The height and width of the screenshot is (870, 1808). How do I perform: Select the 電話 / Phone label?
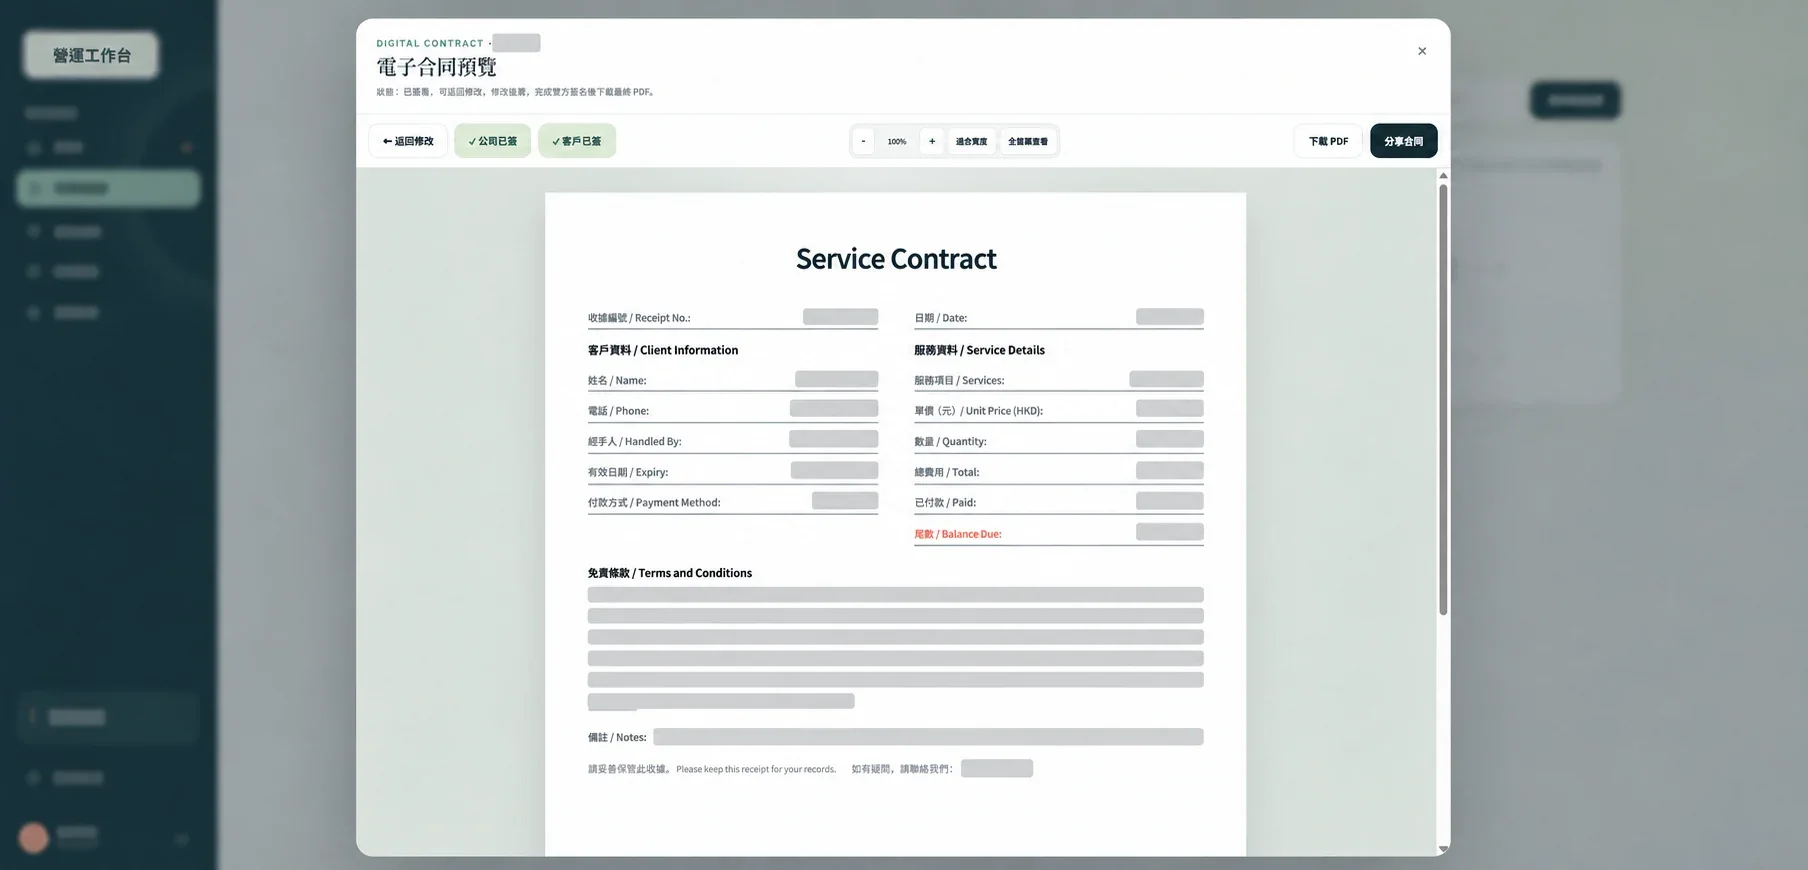tap(618, 411)
